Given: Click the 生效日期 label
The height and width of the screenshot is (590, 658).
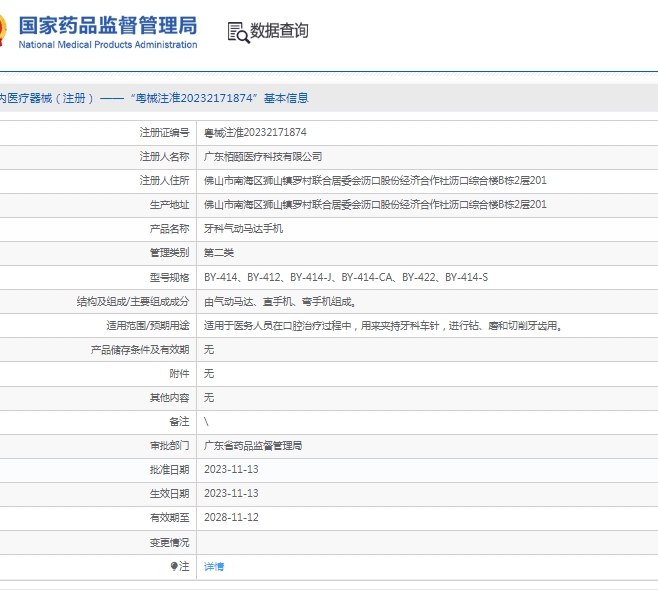Looking at the screenshot, I should coord(170,493).
